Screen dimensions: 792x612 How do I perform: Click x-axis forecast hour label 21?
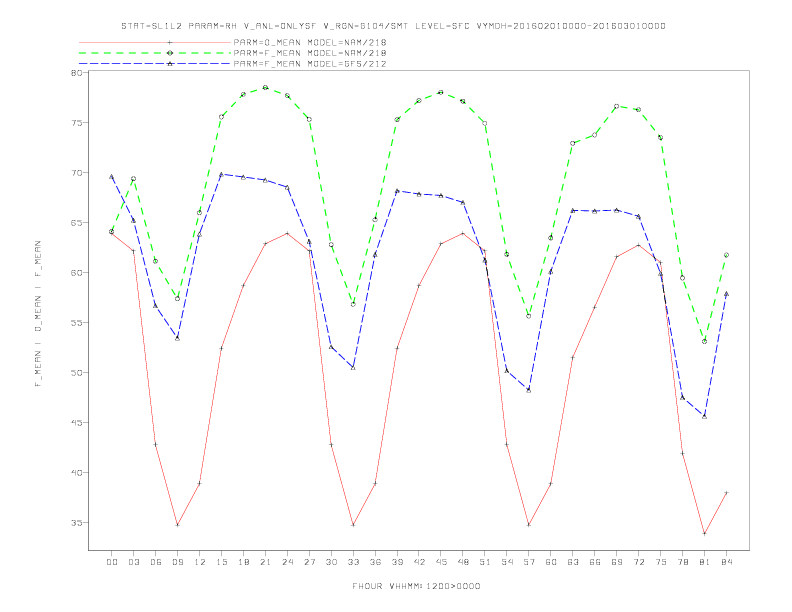[x=265, y=562]
